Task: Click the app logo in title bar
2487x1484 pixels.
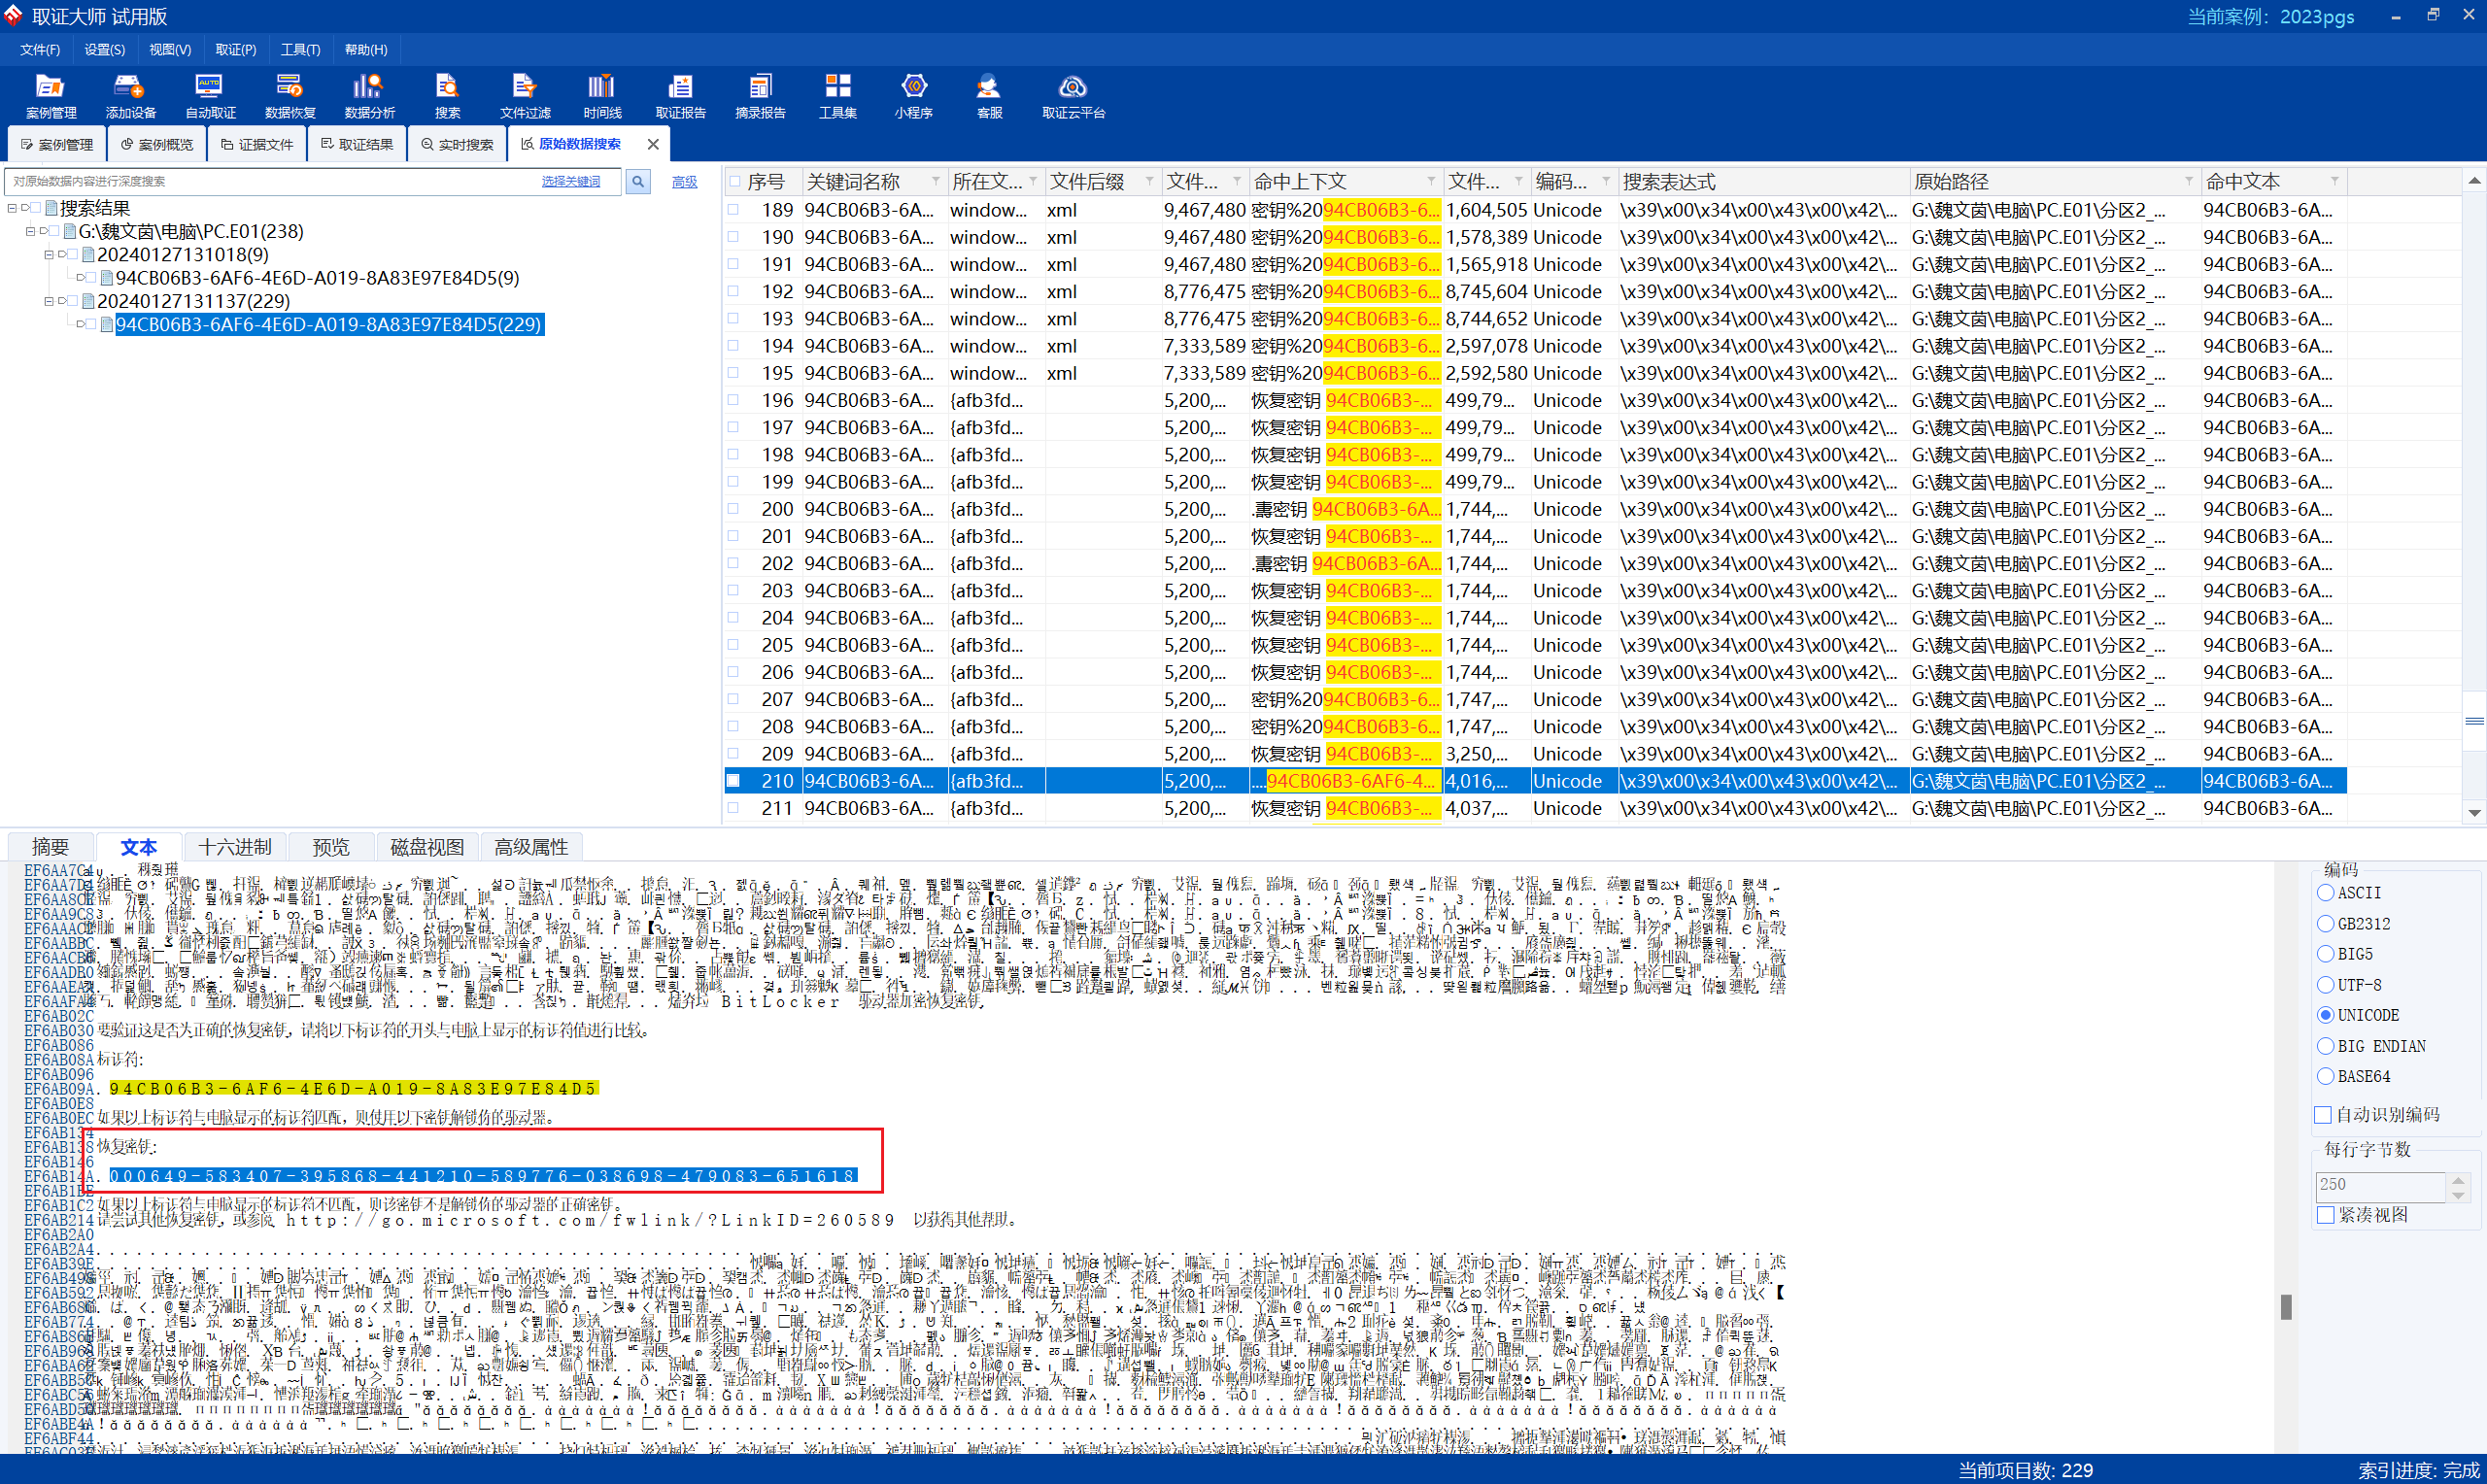Action: click(x=12, y=15)
